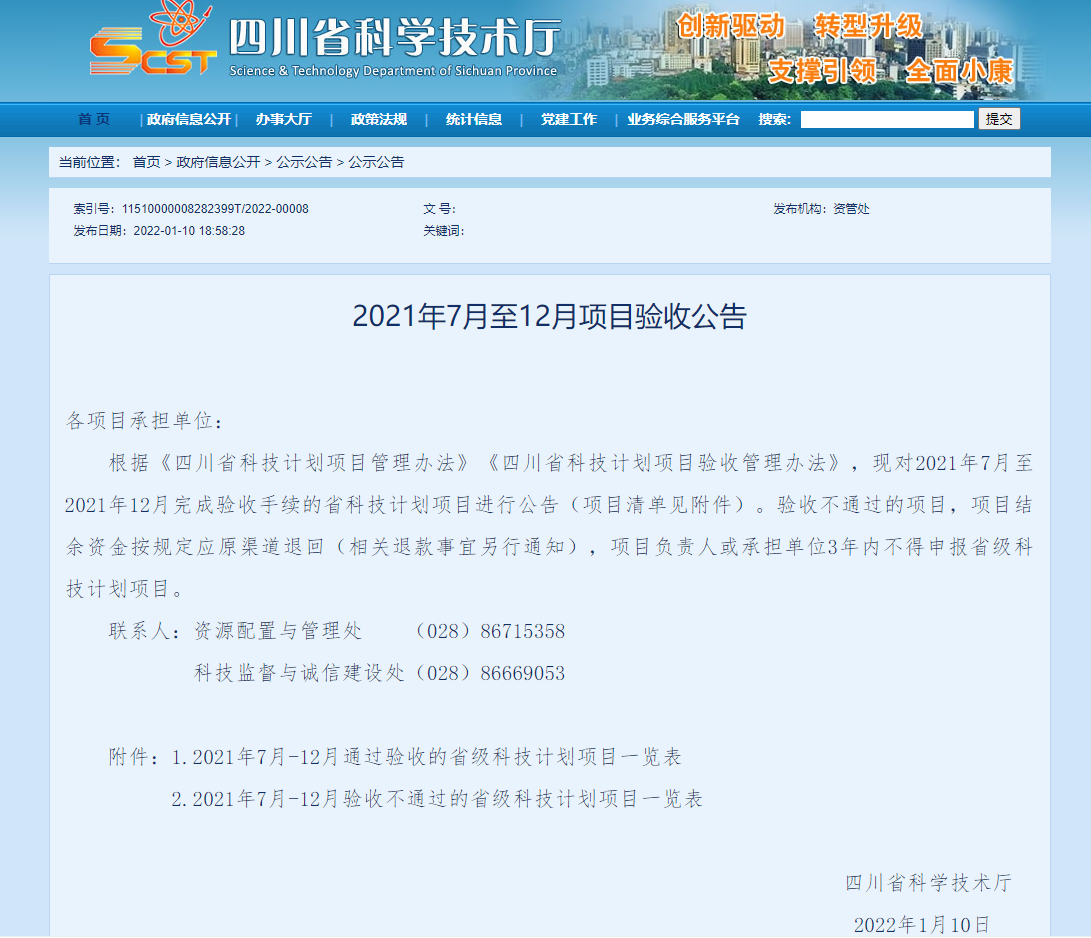Focus the 搜索 text input field
The image size is (1091, 938).
[886, 119]
